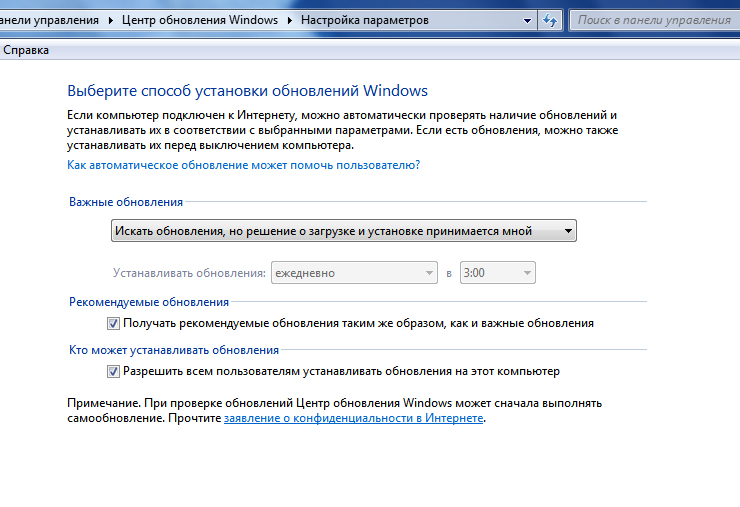Open the important updates mode dropdown
Image resolution: width=740 pixels, height=507 pixels.
[x=344, y=231]
